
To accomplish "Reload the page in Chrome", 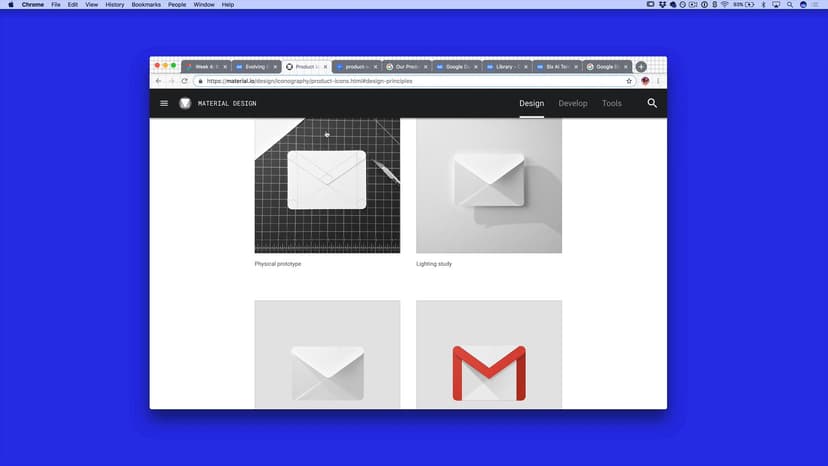I will [x=184, y=81].
